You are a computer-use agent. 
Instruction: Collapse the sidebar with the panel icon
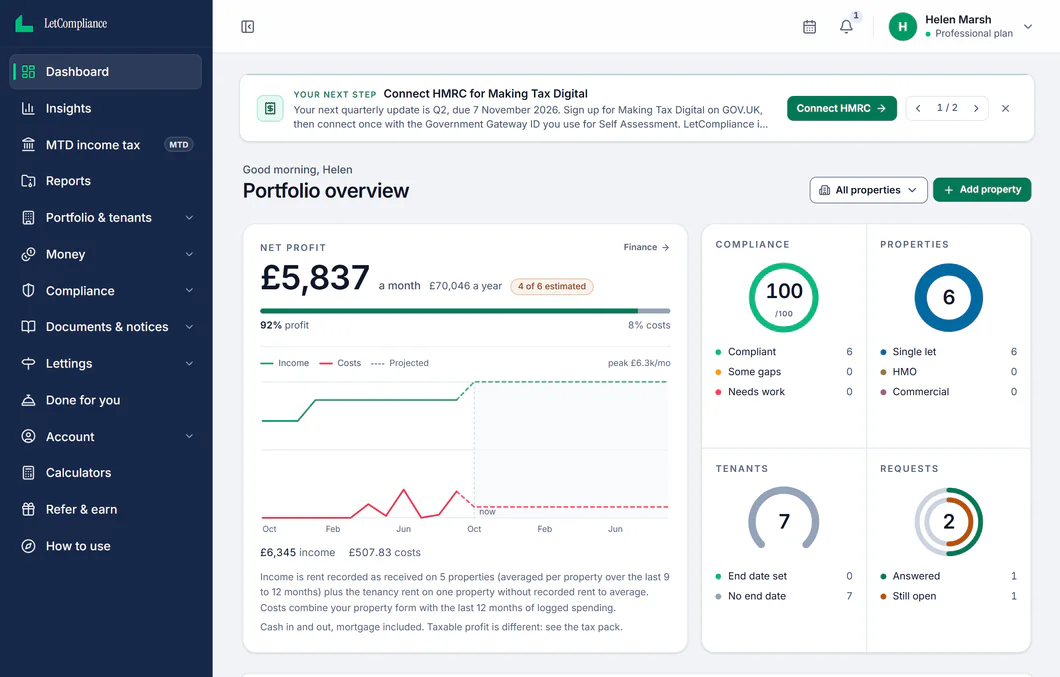247,26
